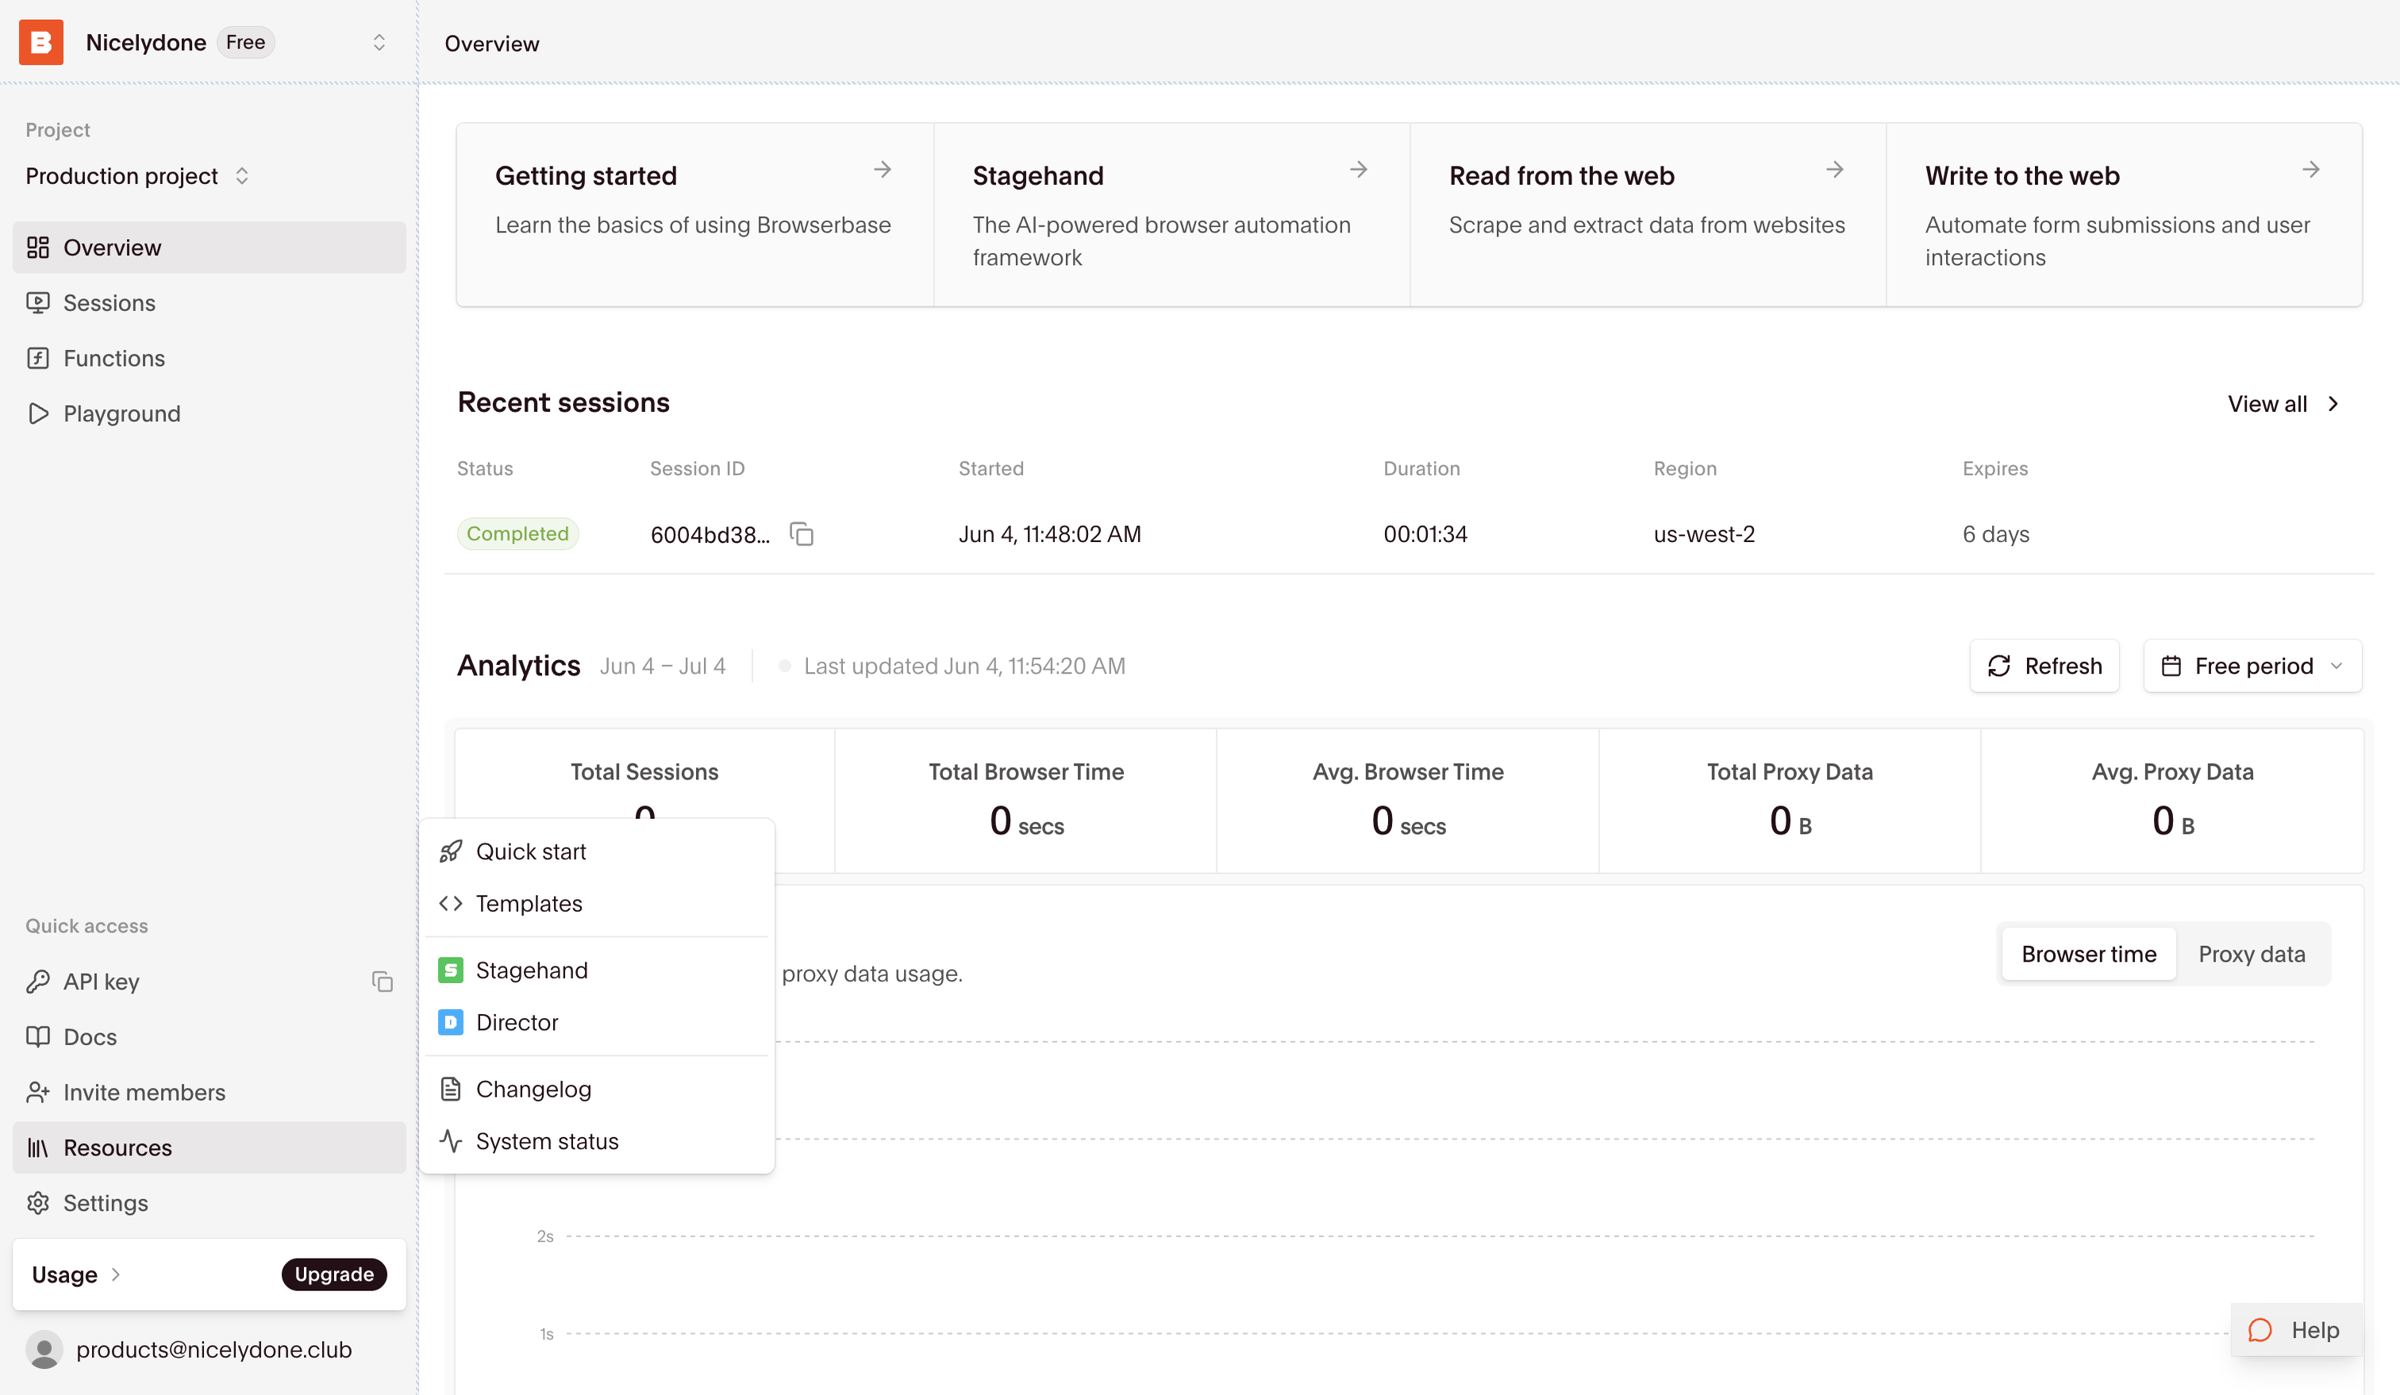The image size is (2400, 1395).
Task: Click the Docs book icon
Action: [38, 1036]
